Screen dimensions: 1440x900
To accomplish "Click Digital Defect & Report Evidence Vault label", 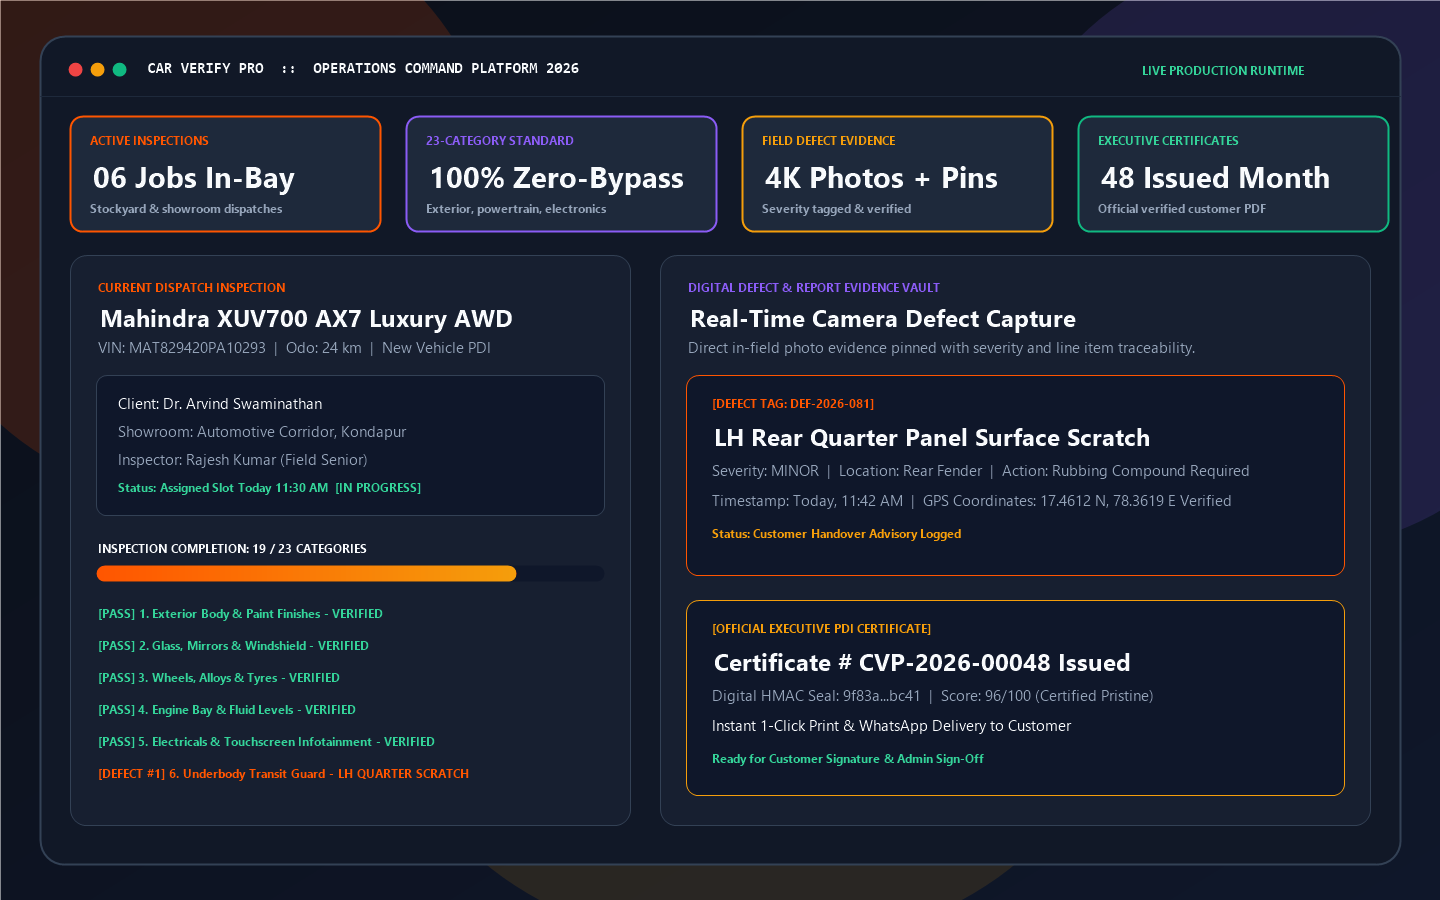I will point(814,288).
